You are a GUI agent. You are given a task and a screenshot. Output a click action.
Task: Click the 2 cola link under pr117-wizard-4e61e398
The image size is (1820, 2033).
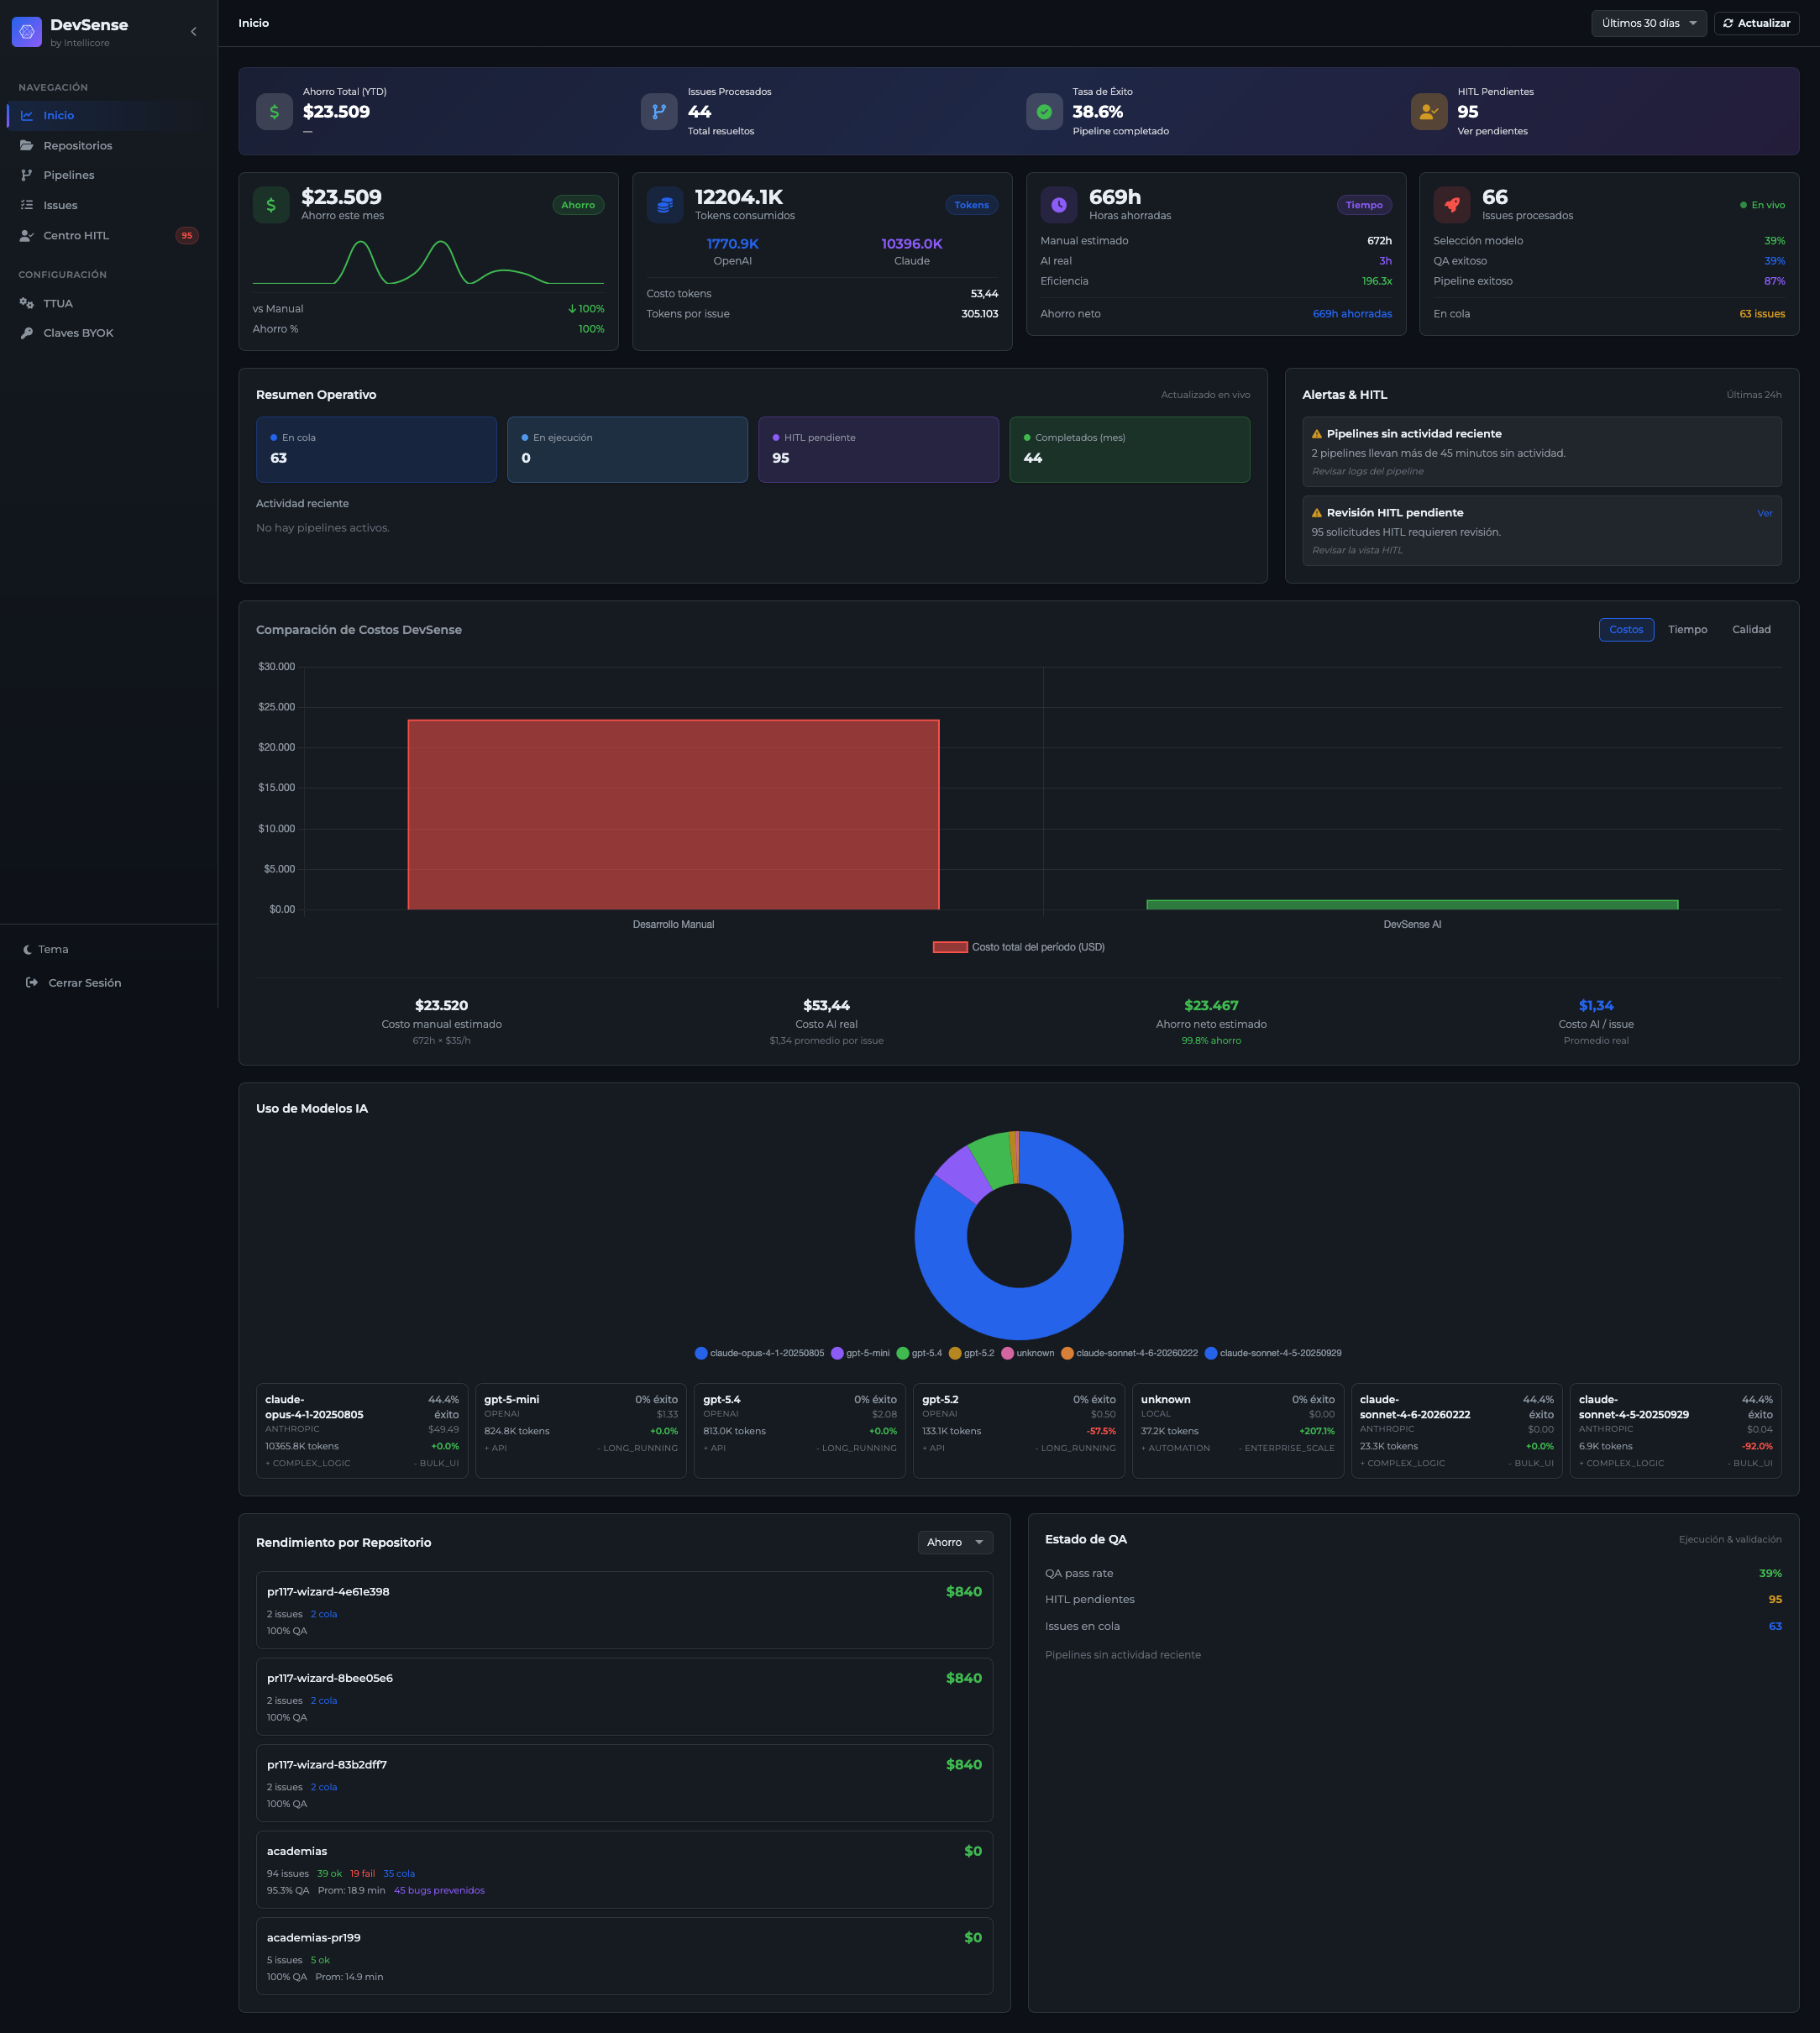323,1613
